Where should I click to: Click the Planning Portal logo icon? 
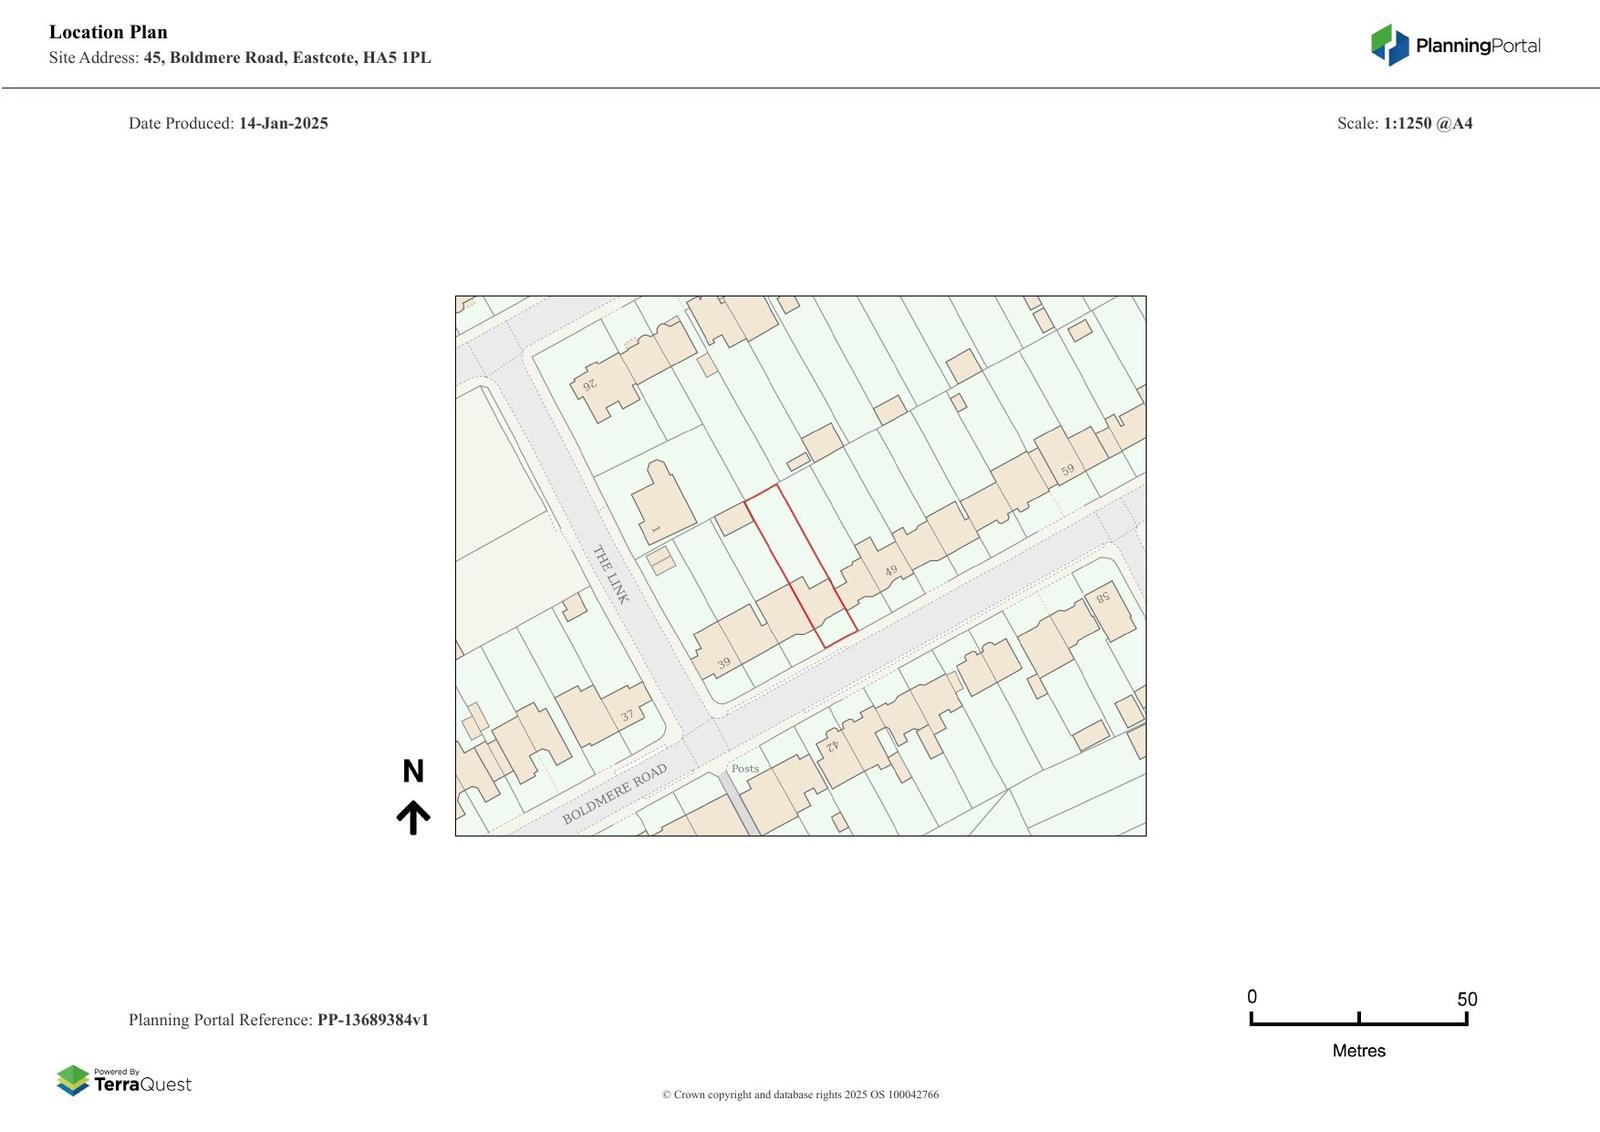pos(1389,45)
